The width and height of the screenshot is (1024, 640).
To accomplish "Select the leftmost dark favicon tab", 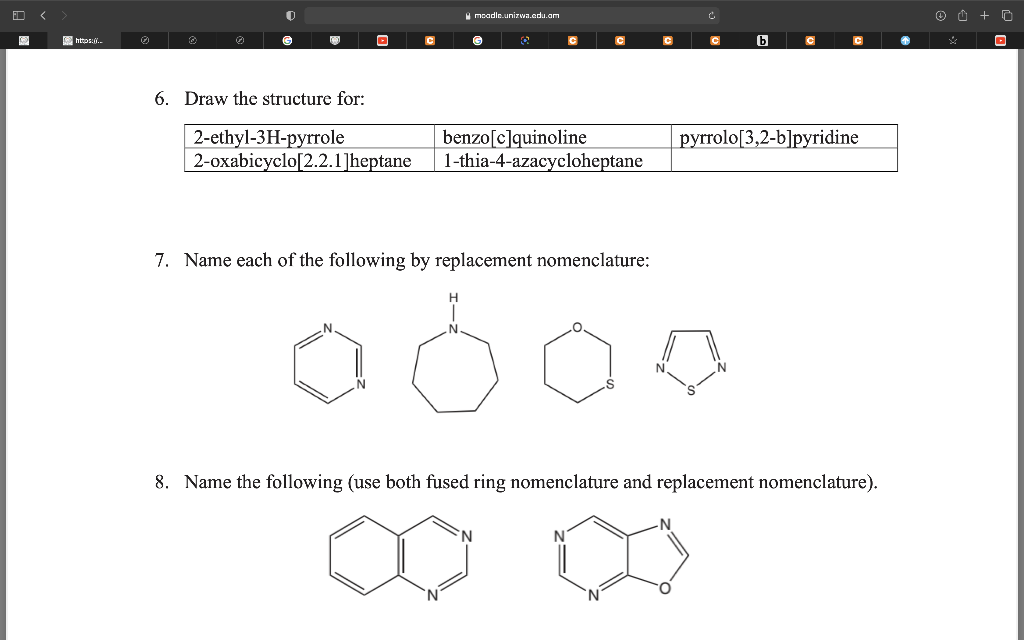I will 22,41.
